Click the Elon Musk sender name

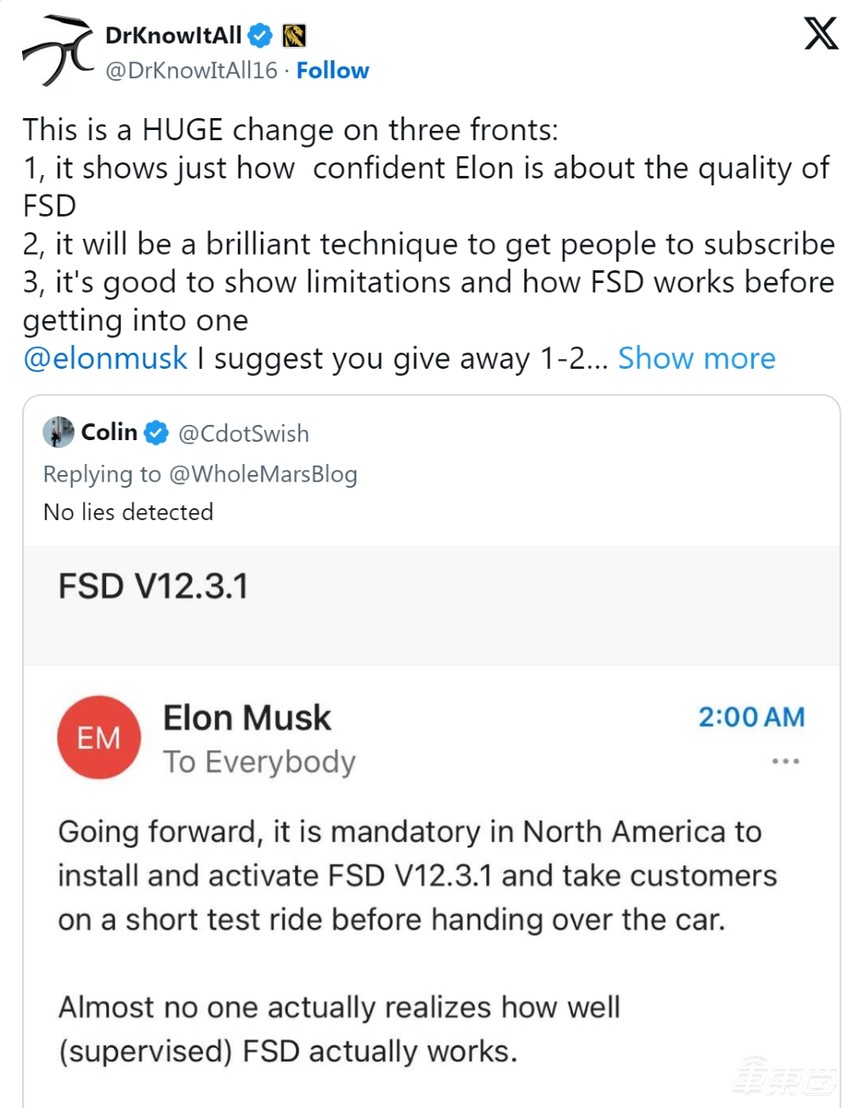246,717
